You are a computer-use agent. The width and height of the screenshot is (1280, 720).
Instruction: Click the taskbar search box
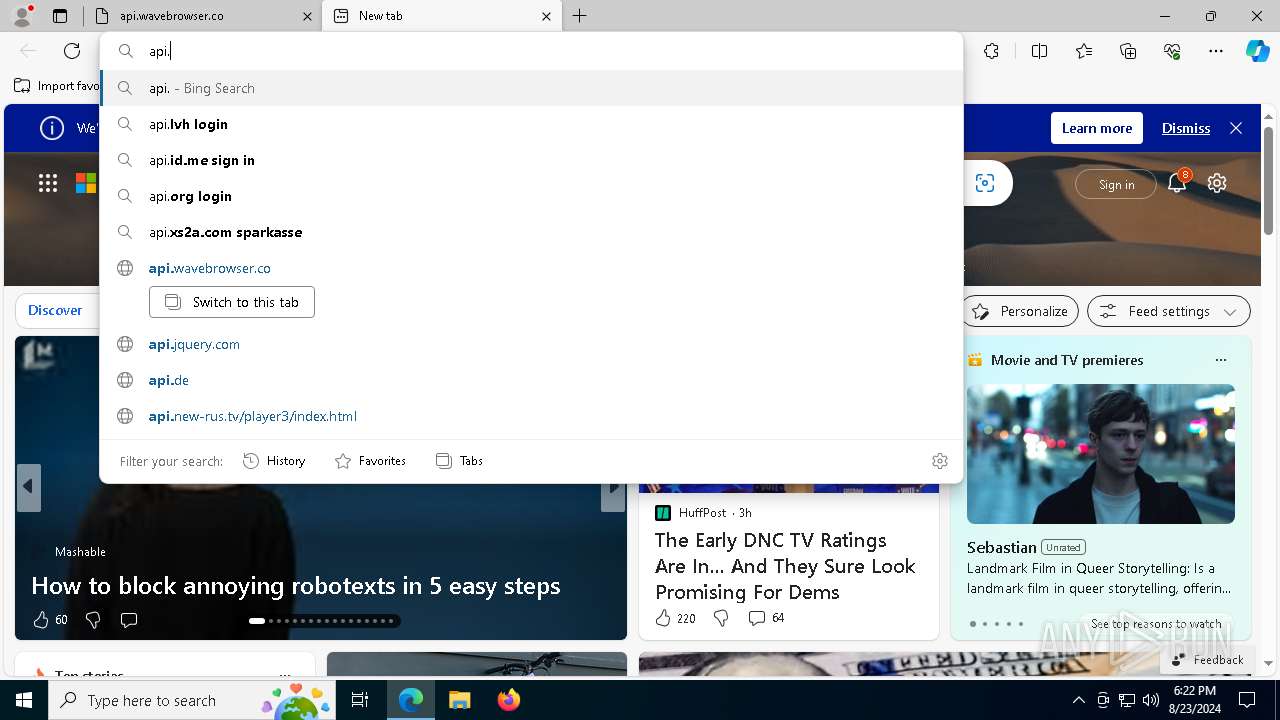tap(193, 700)
